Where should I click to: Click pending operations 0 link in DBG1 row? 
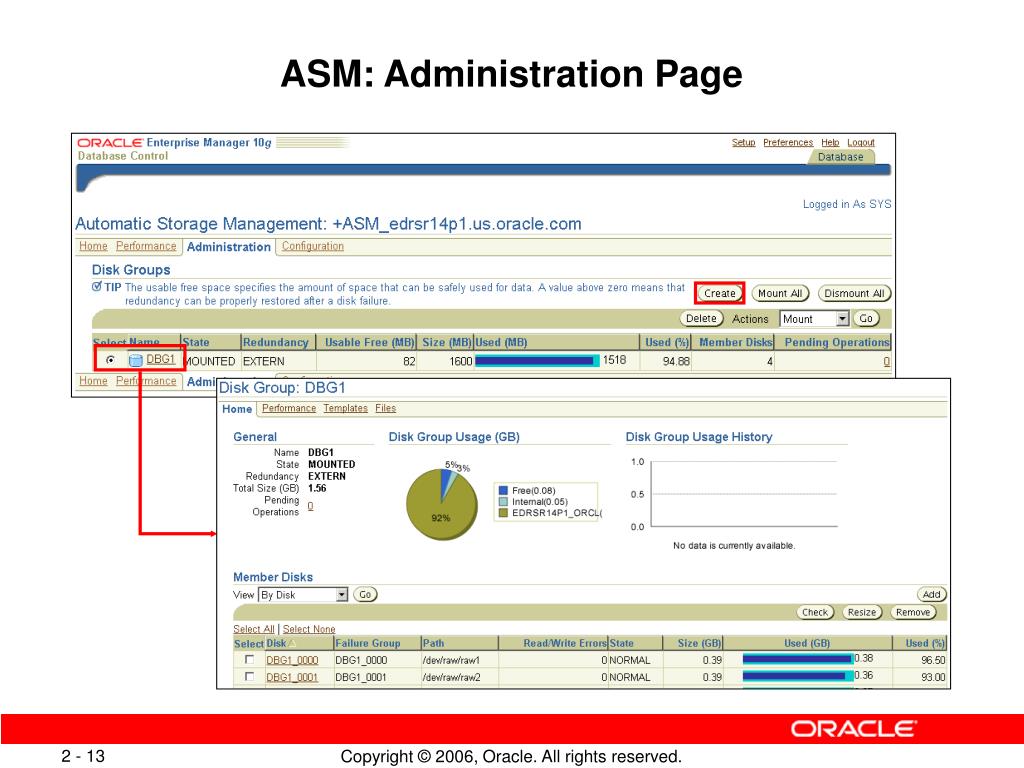pyautogui.click(x=886, y=361)
